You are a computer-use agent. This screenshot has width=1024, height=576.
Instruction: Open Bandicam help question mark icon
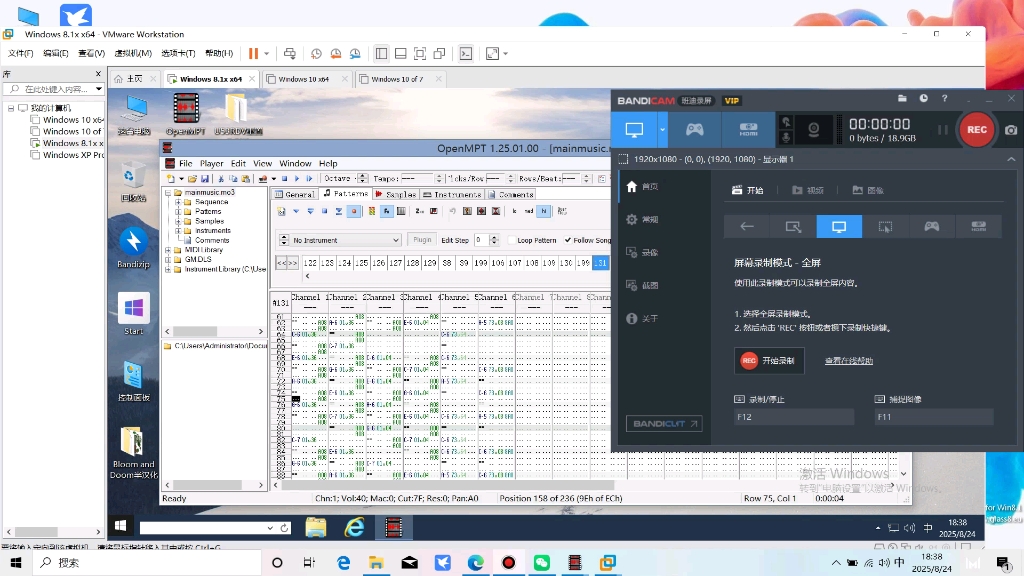(x=944, y=99)
